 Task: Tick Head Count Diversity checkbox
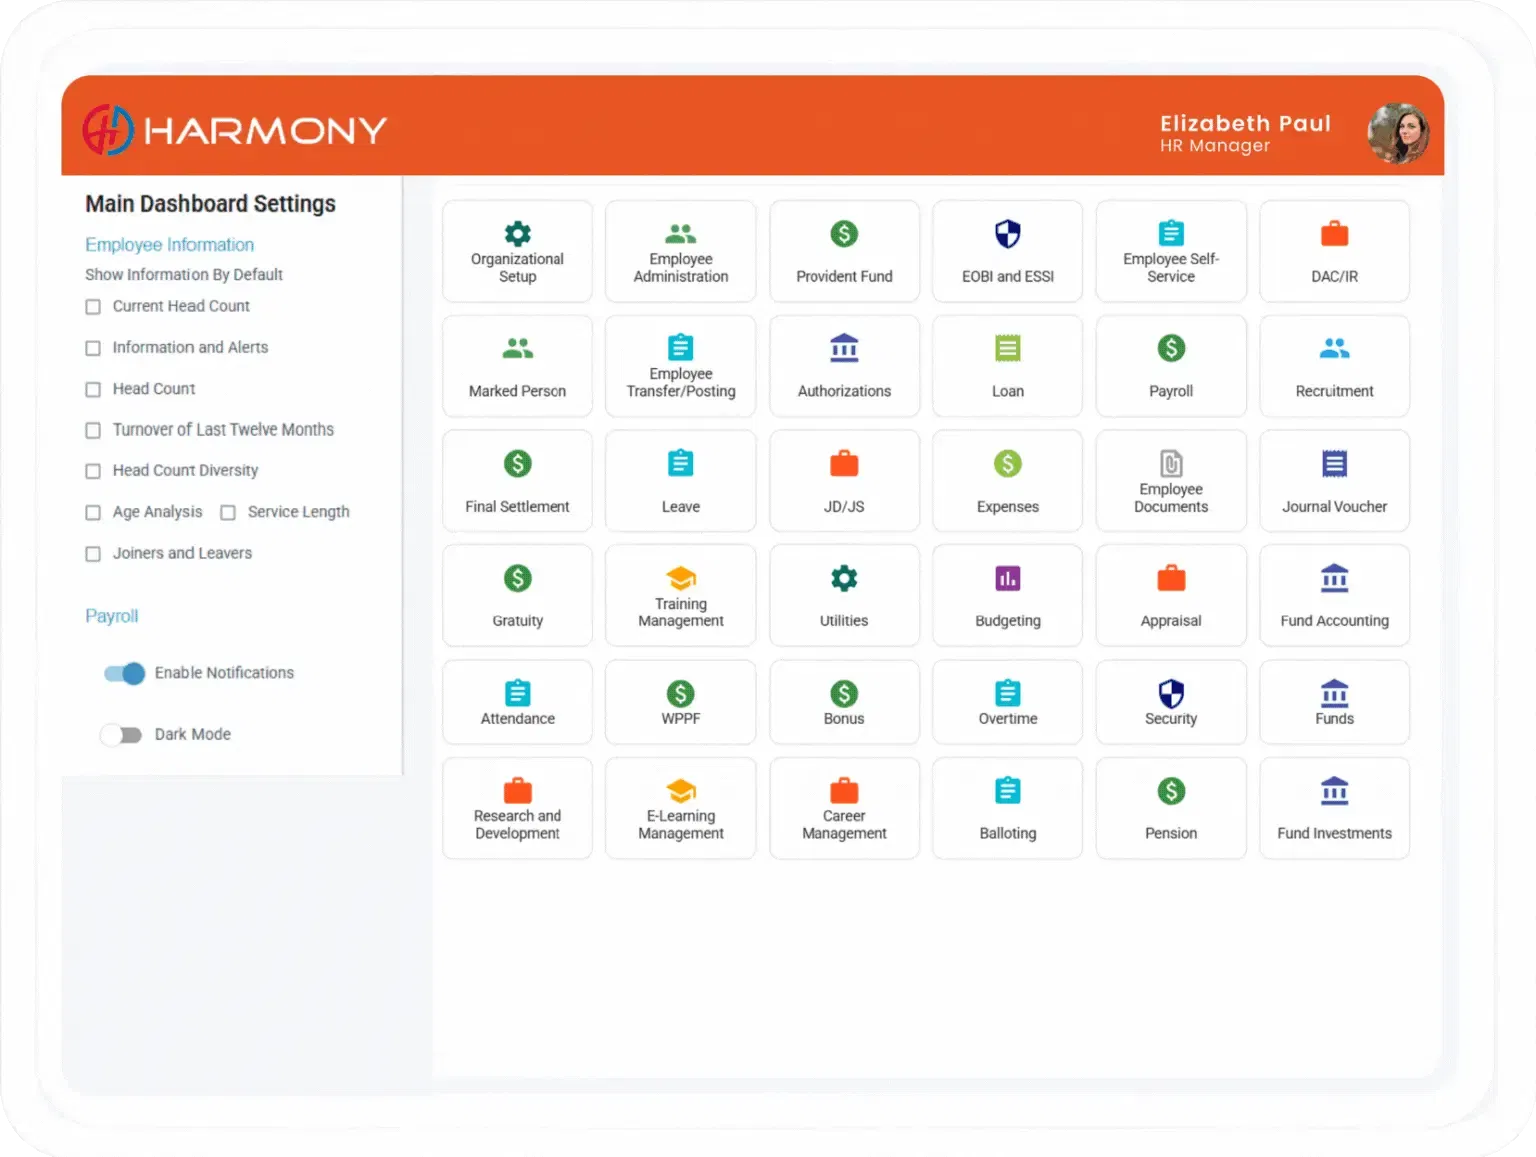point(93,471)
